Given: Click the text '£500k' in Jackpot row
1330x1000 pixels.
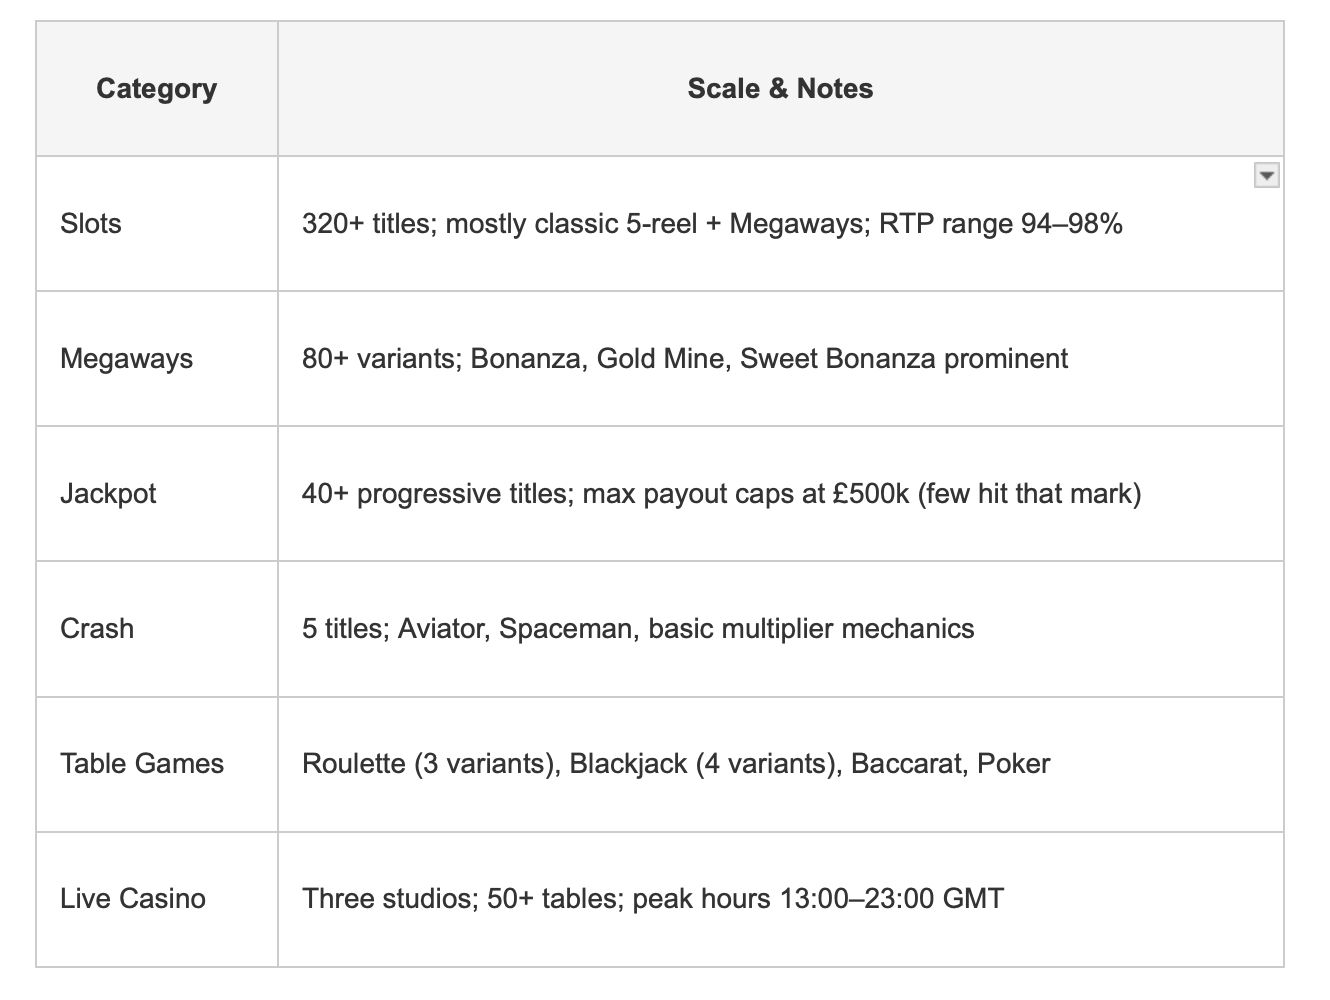Looking at the screenshot, I should 871,493.
